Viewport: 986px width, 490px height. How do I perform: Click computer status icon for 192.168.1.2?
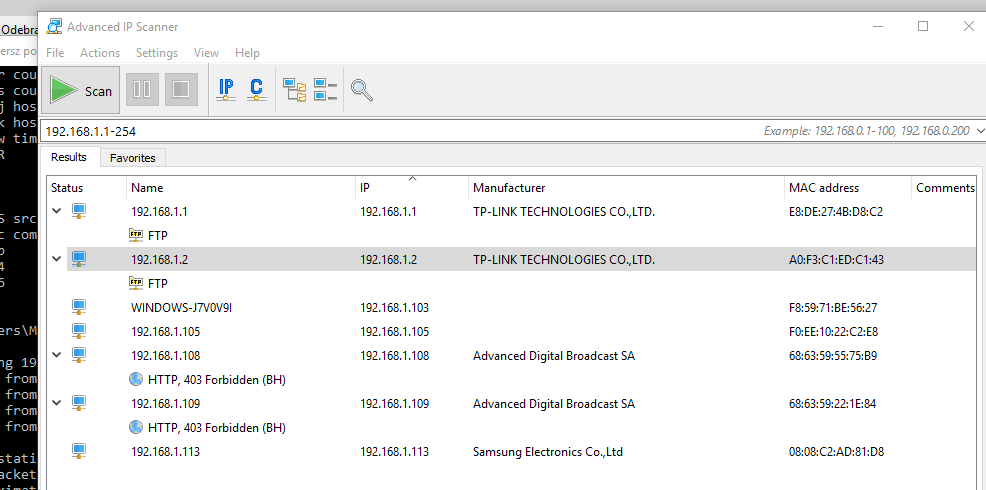pos(79,259)
